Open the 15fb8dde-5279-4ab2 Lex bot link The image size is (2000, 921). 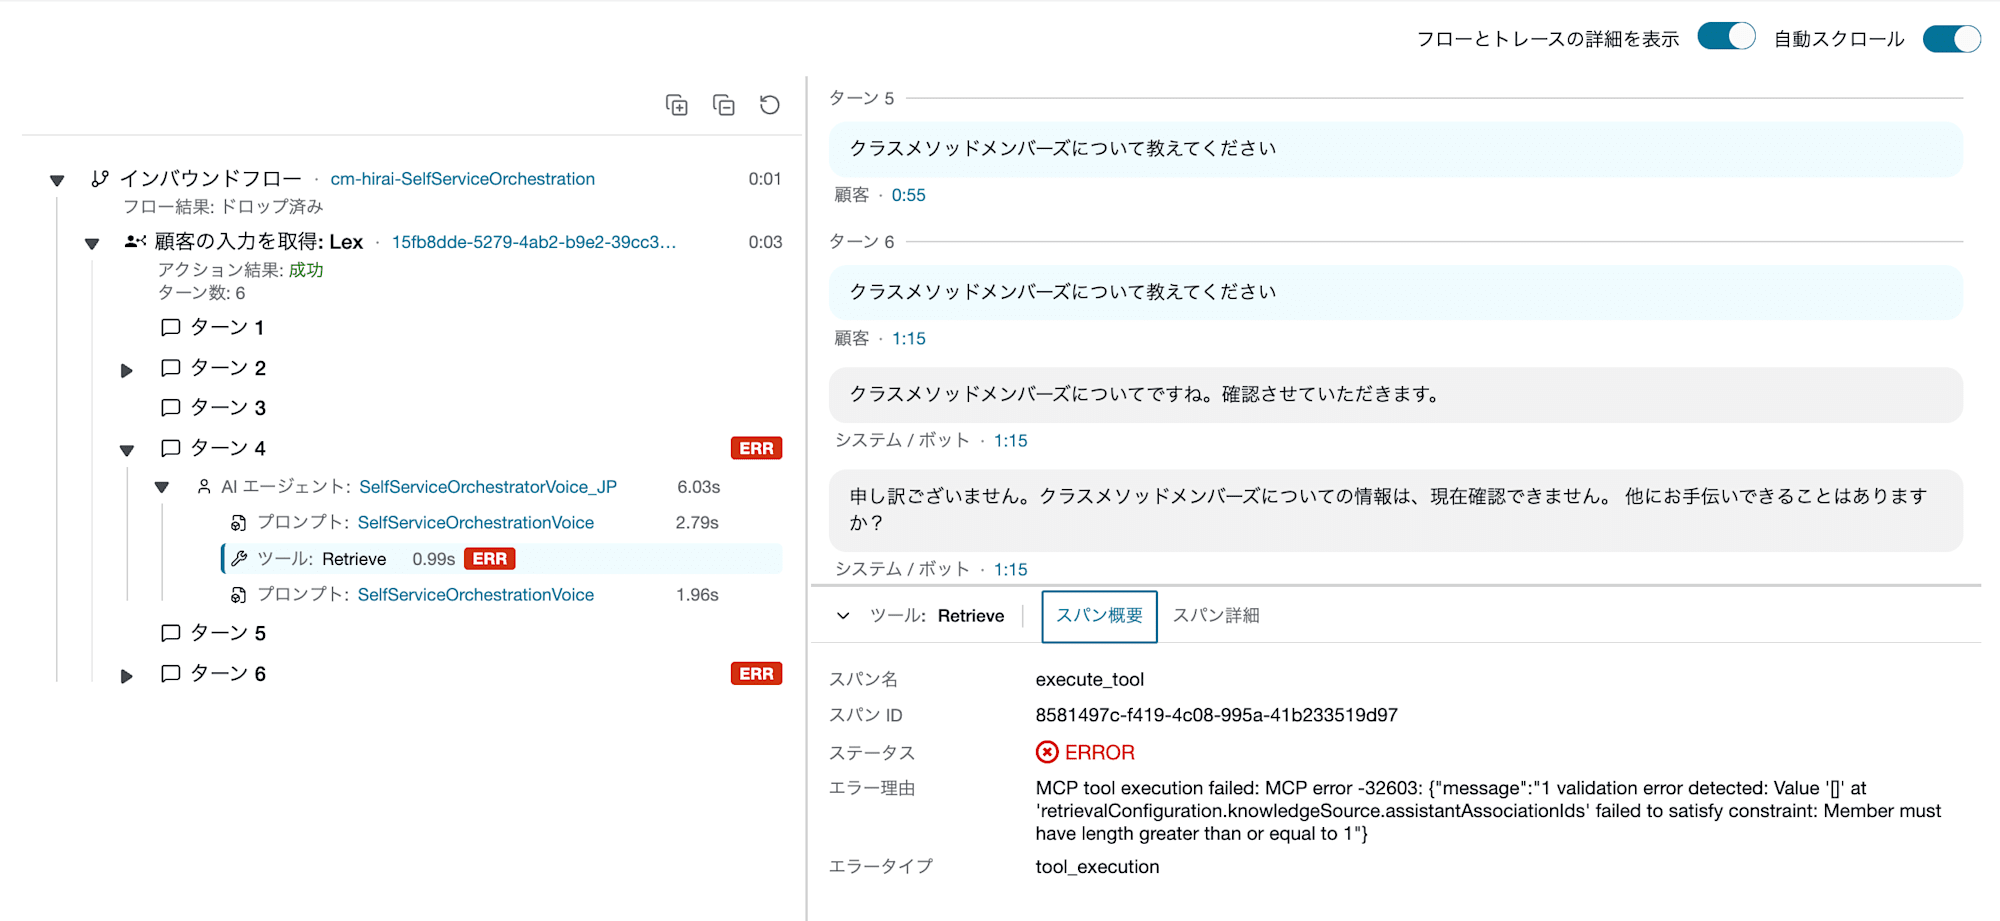pos(534,242)
